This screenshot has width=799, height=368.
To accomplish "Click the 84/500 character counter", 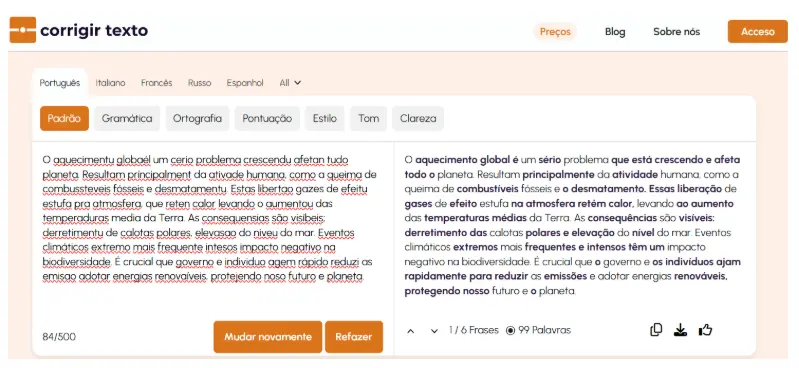I will (x=59, y=336).
